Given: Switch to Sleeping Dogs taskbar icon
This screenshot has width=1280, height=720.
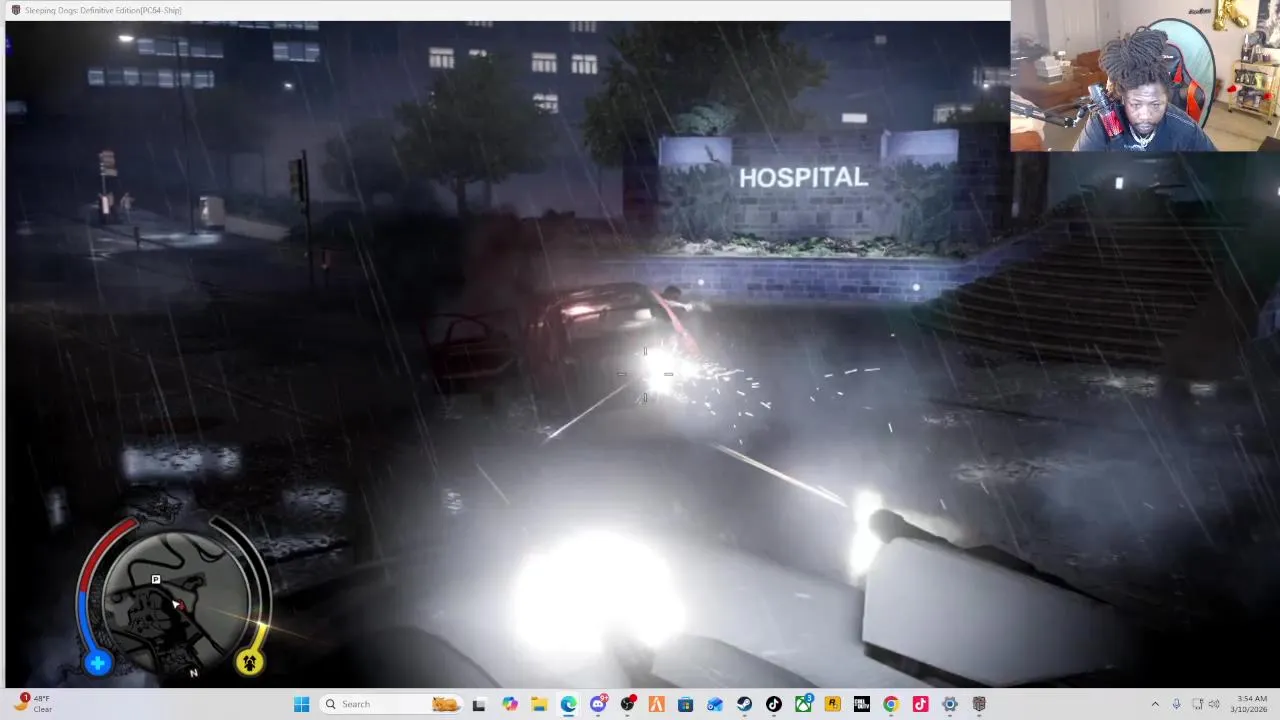Looking at the screenshot, I should (979, 704).
